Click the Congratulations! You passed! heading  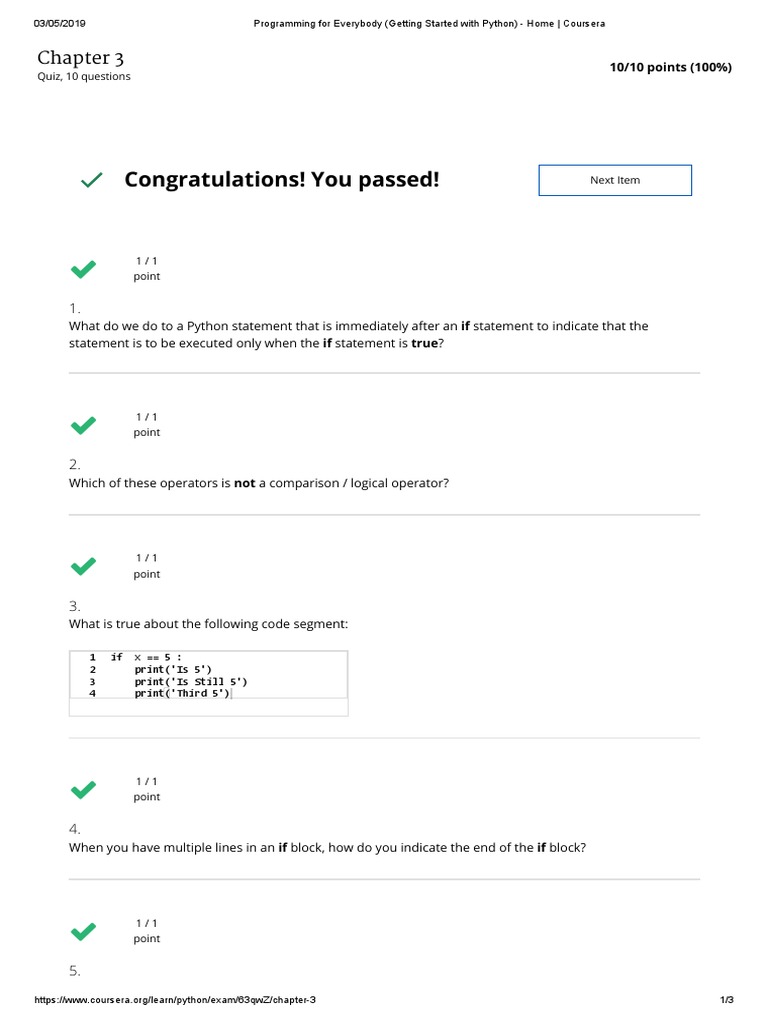tap(281, 180)
